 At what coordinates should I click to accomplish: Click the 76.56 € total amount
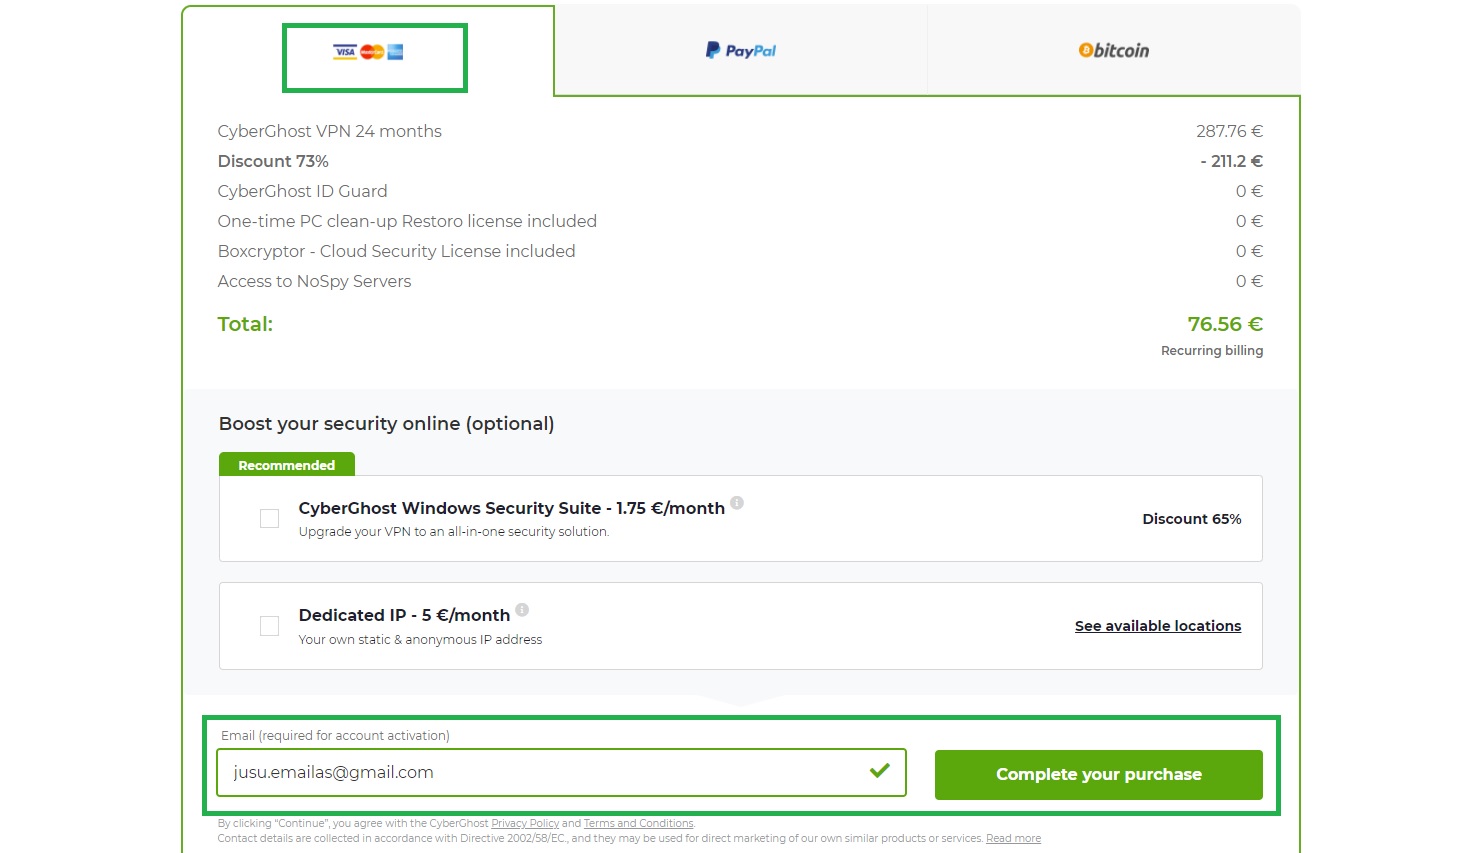pyautogui.click(x=1225, y=324)
